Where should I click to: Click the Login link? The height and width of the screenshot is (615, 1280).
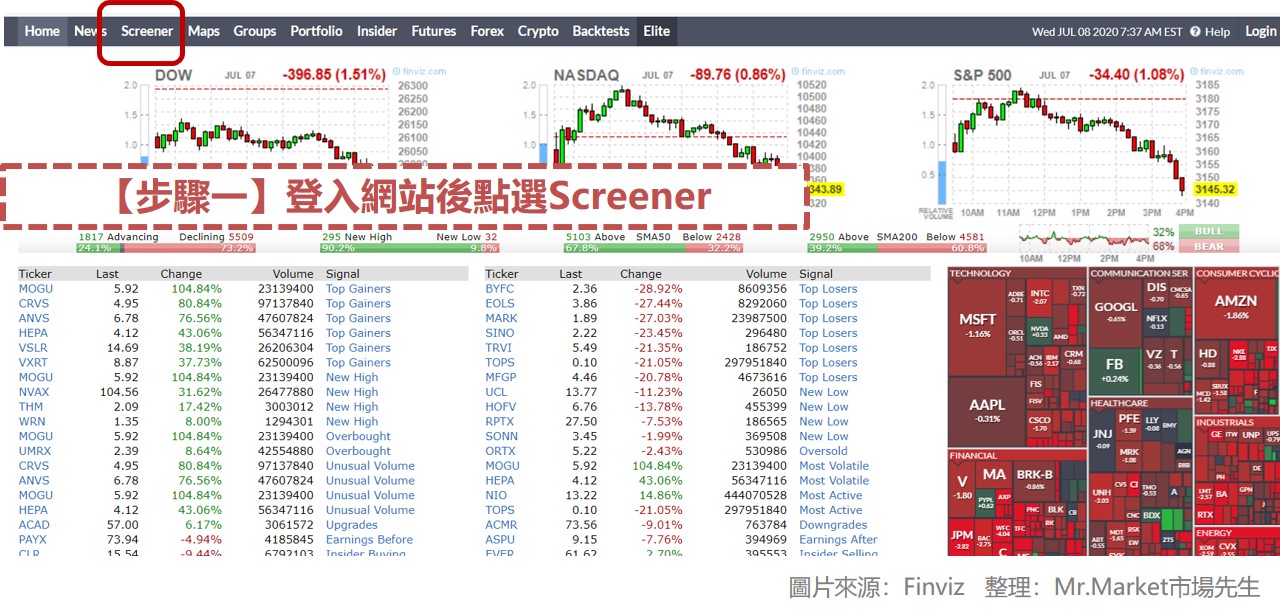[1260, 31]
